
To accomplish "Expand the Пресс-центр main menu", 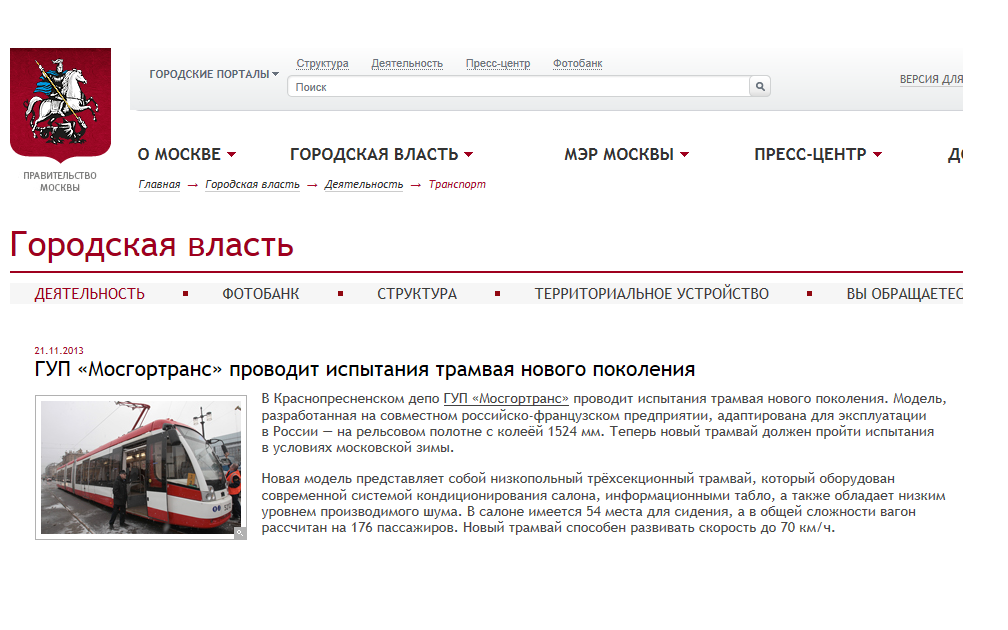I will point(818,154).
